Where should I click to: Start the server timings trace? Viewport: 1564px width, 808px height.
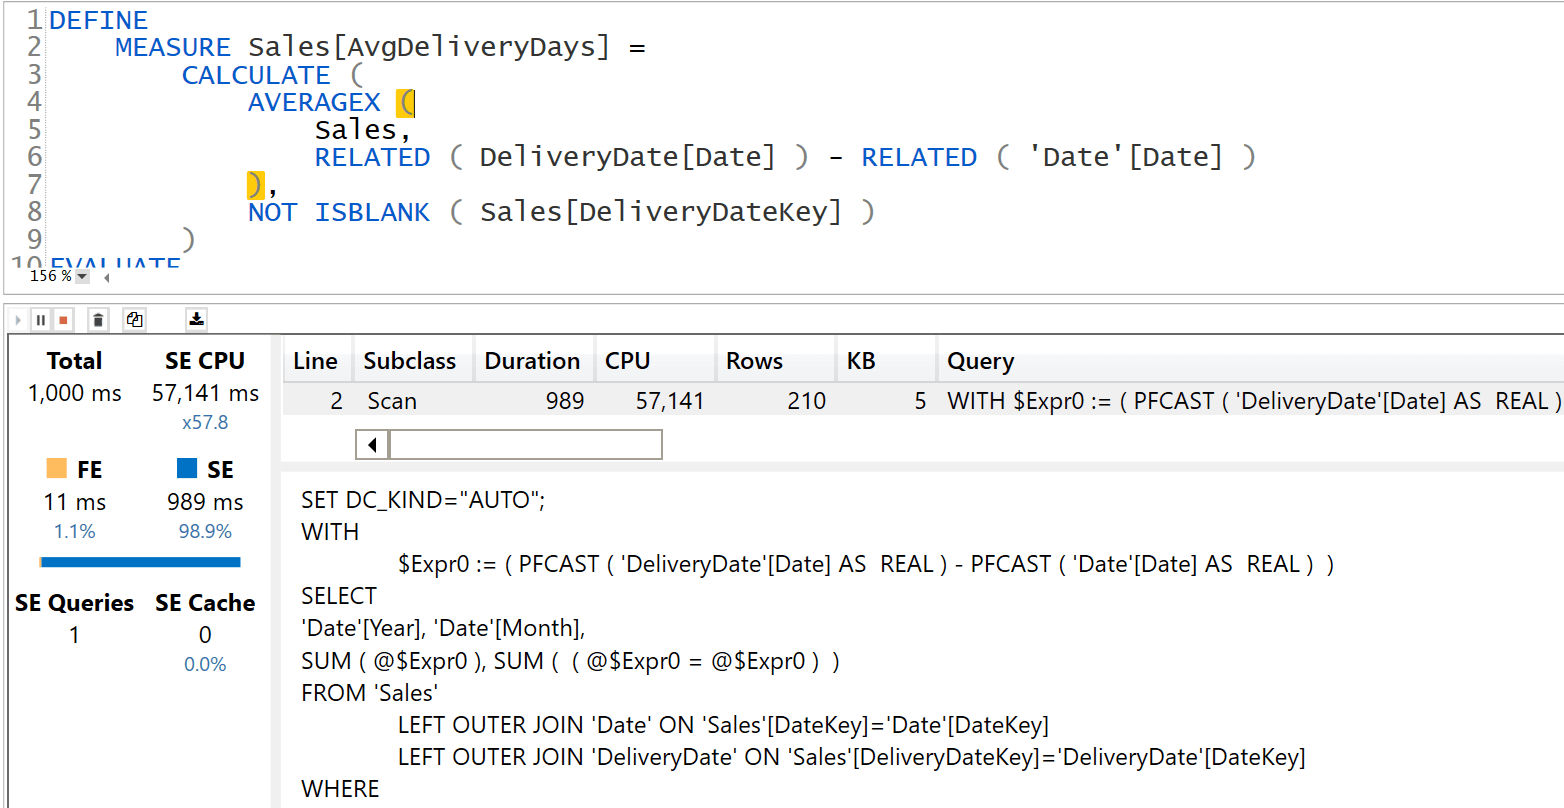[17, 319]
